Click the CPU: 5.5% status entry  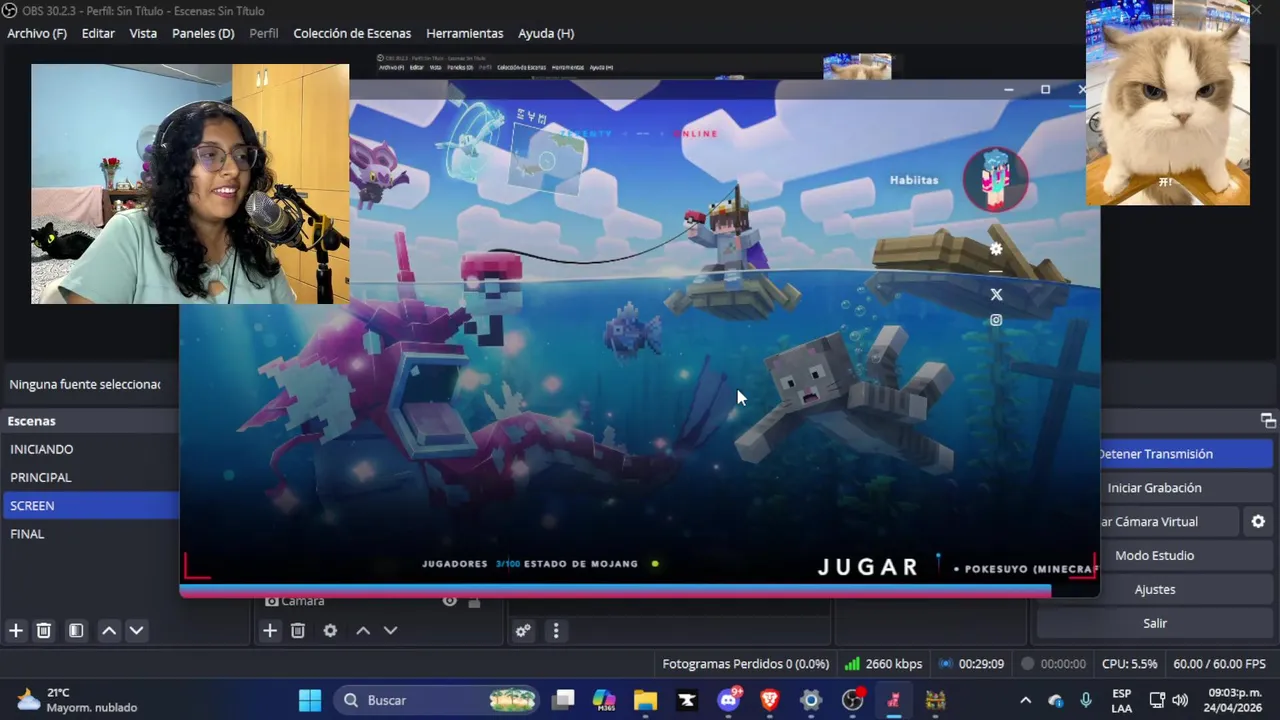(1129, 664)
